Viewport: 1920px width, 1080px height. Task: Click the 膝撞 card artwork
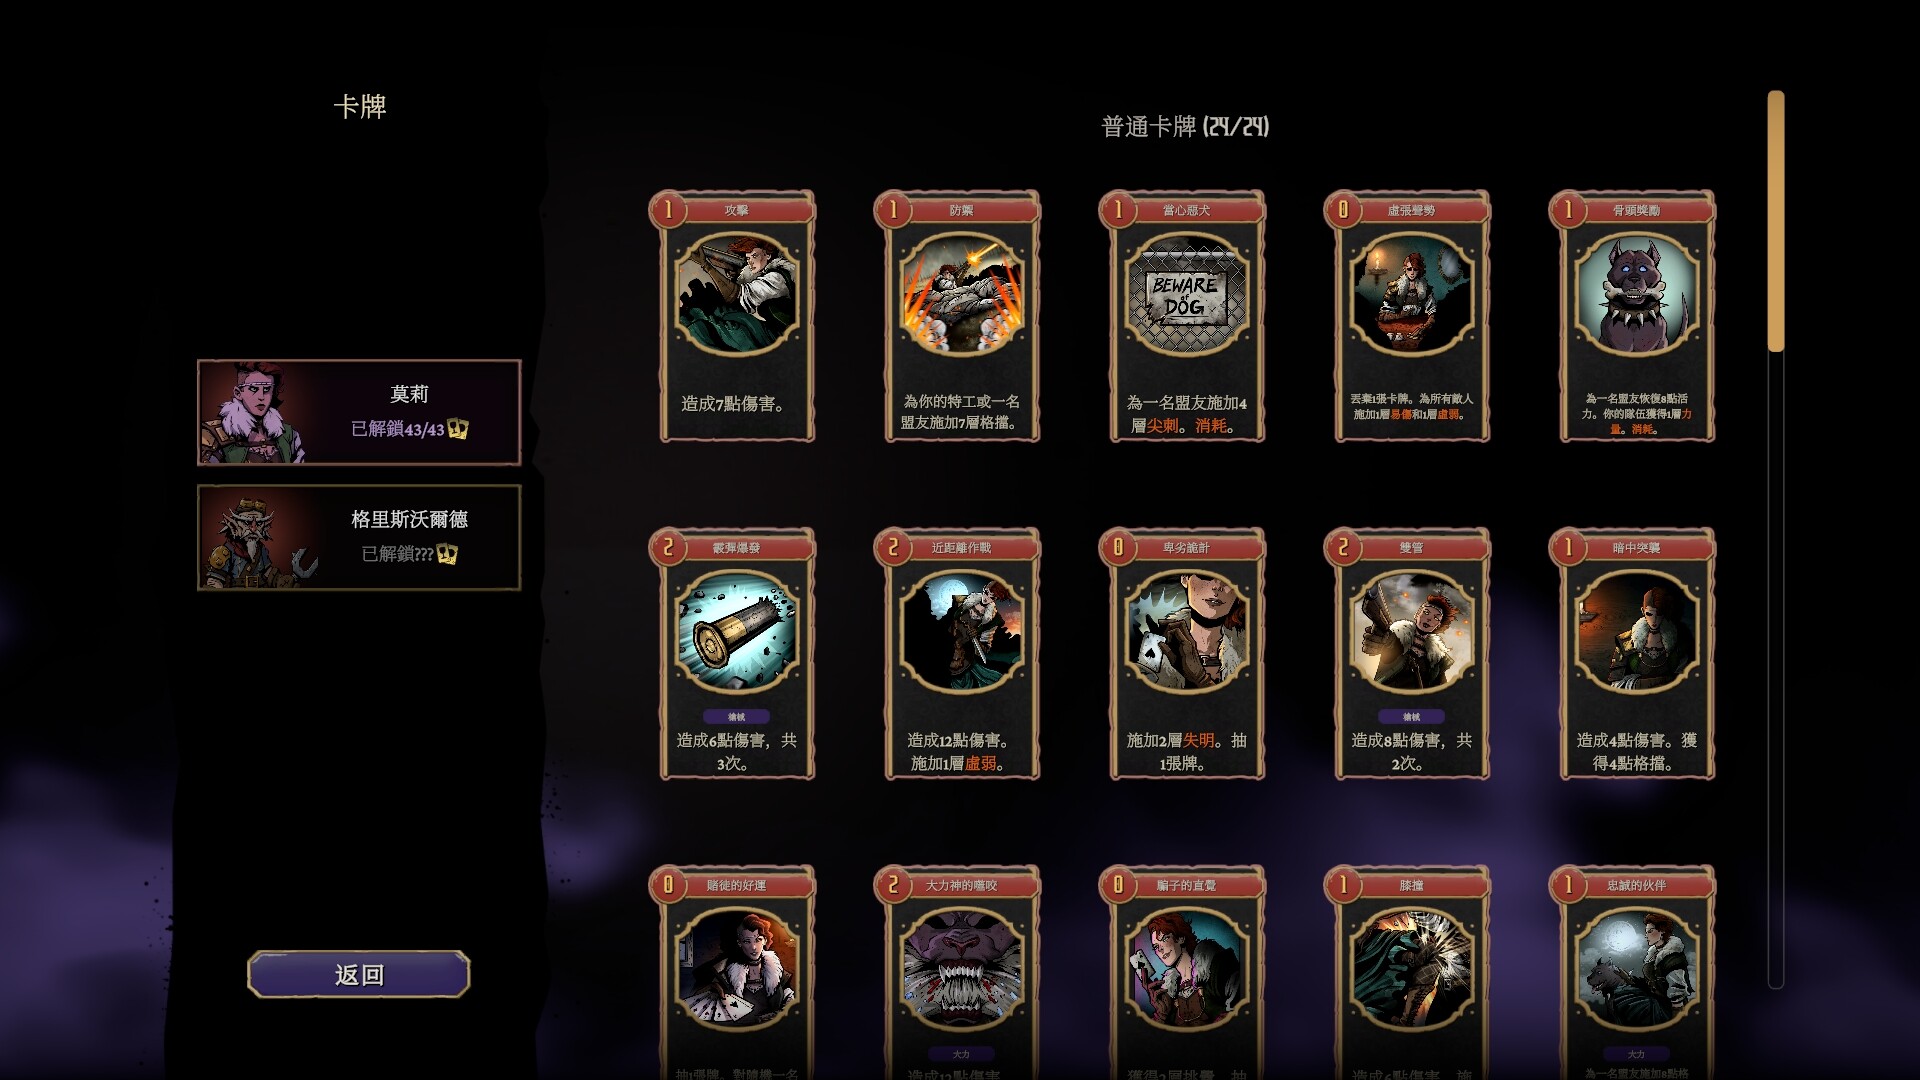pos(1411,970)
